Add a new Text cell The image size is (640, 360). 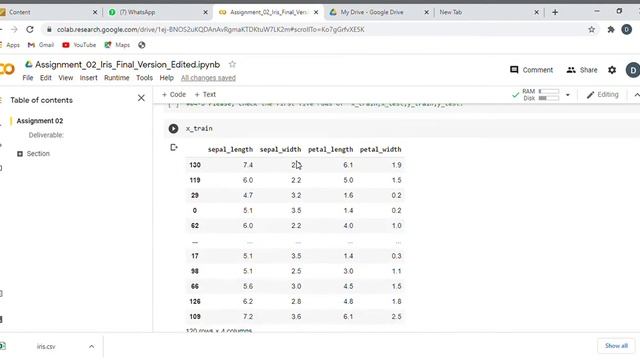point(205,94)
